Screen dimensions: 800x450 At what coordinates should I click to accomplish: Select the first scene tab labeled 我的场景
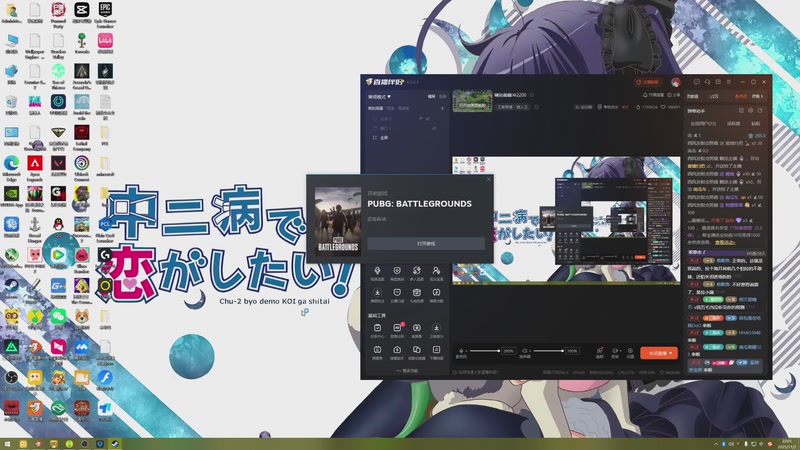click(376, 108)
